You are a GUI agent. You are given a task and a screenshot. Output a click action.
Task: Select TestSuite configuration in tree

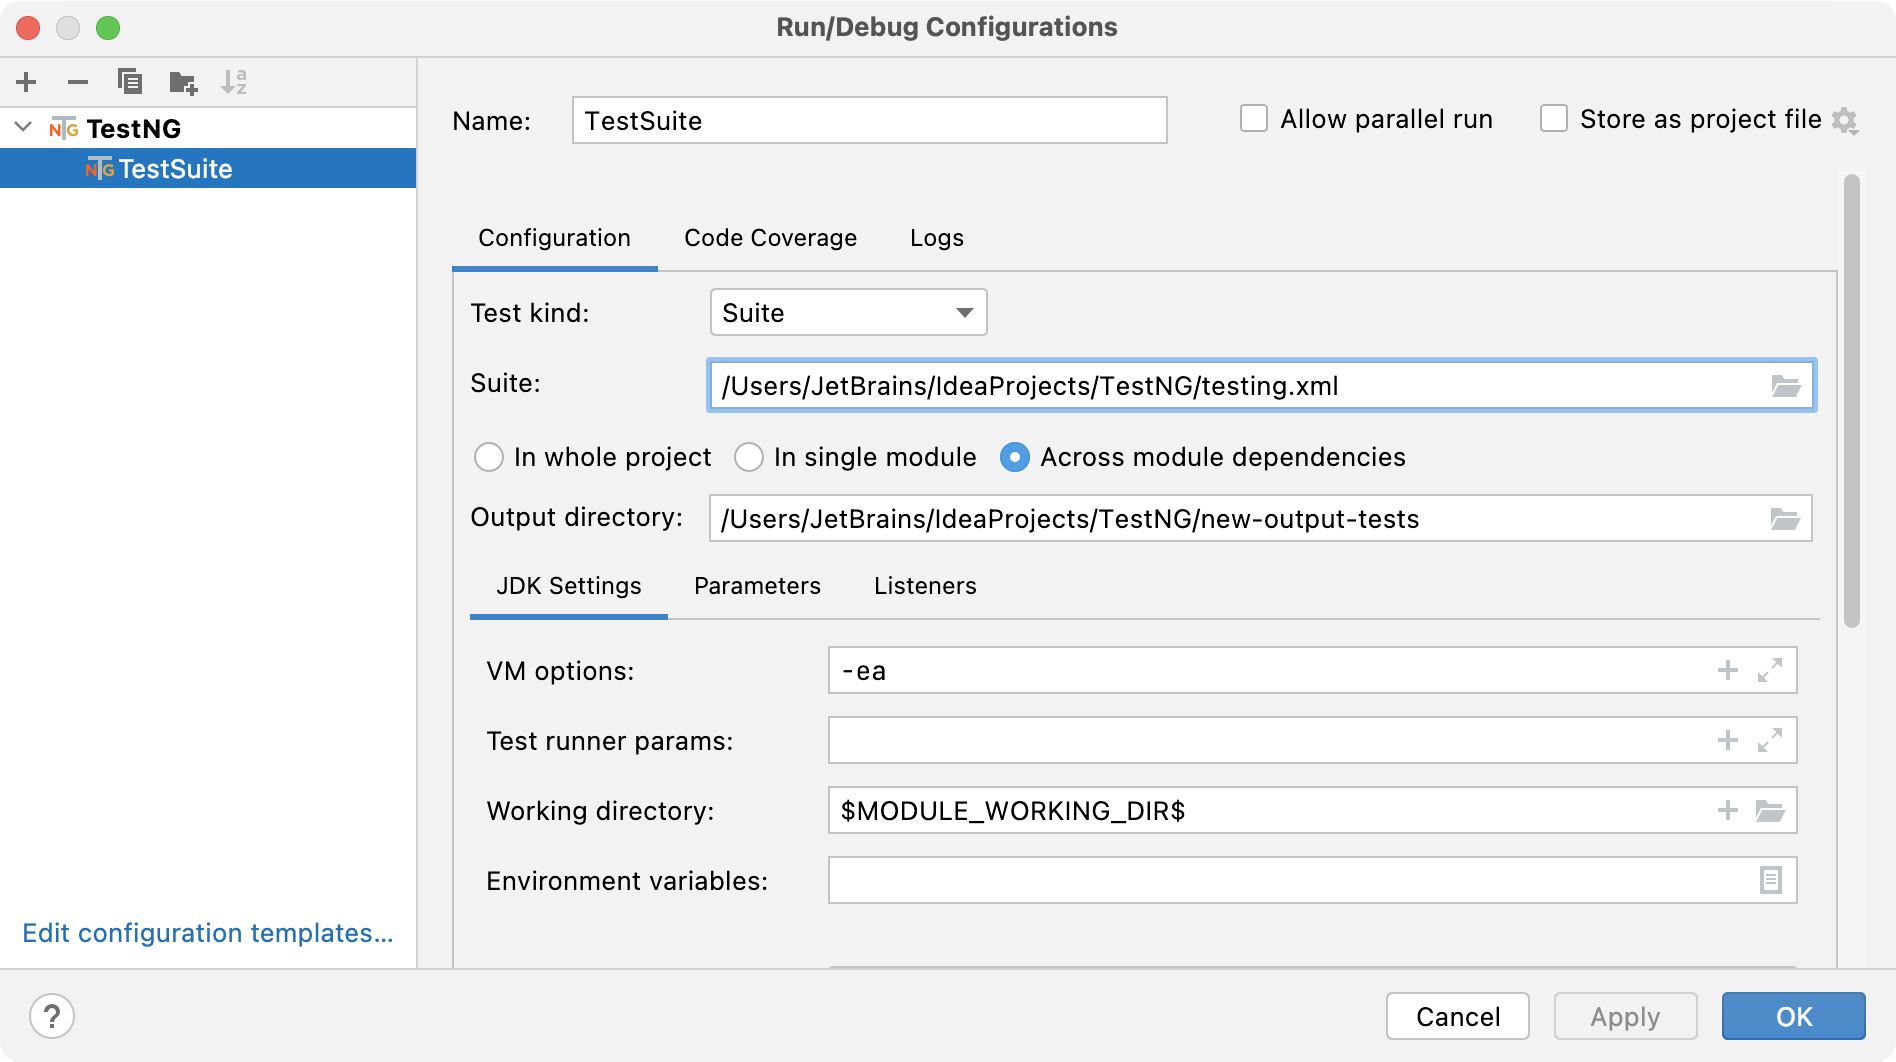pos(208,168)
